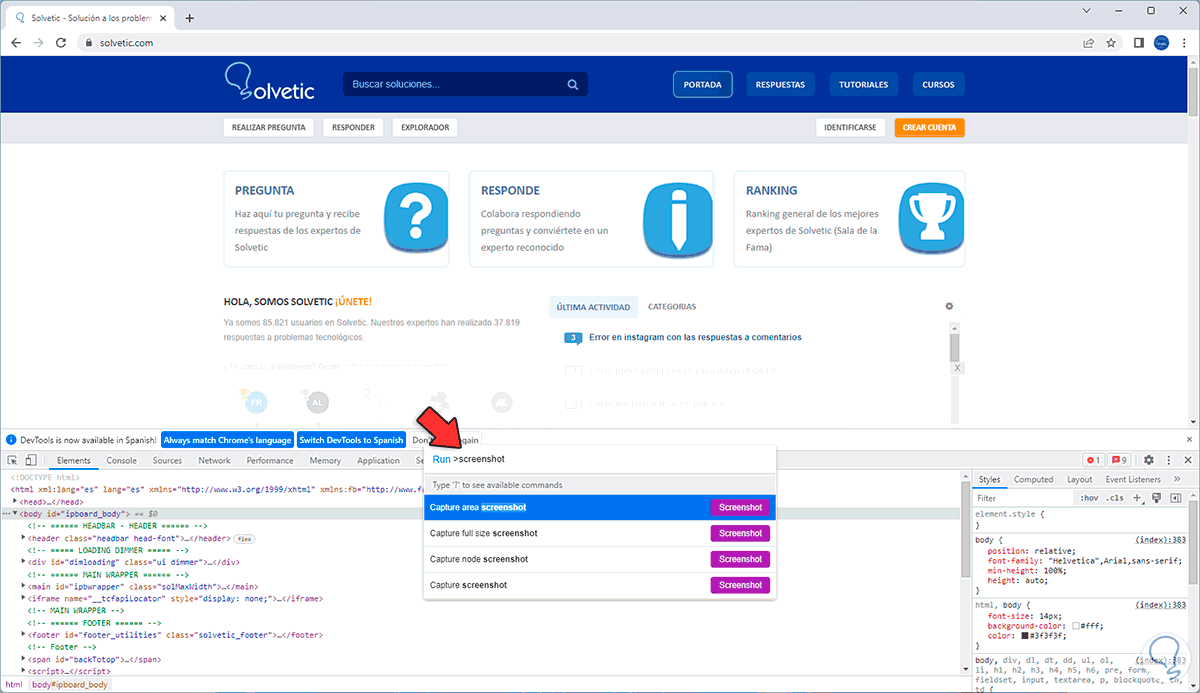Click the issues counter badge showing 9
The width and height of the screenshot is (1200, 693).
[x=1119, y=460]
